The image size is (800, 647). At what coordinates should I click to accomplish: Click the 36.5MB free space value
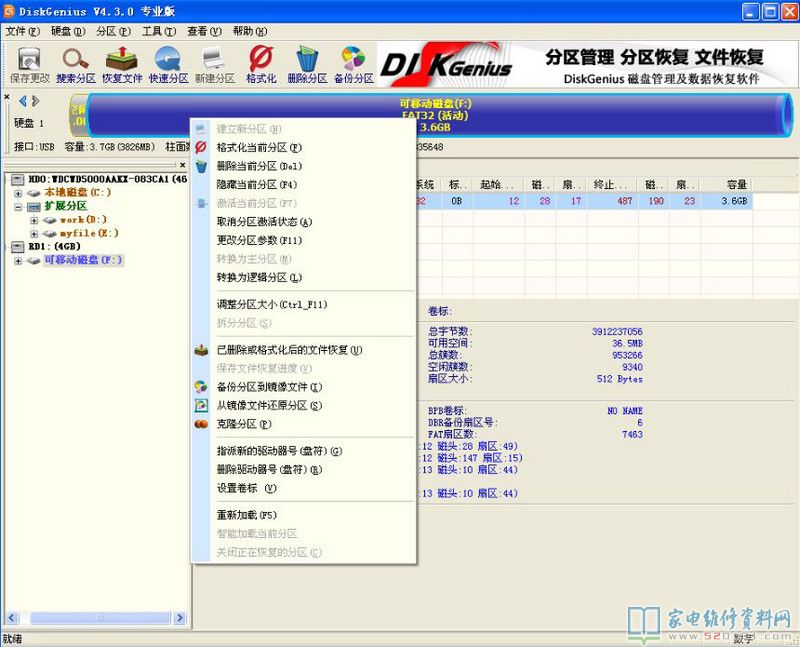(x=627, y=343)
